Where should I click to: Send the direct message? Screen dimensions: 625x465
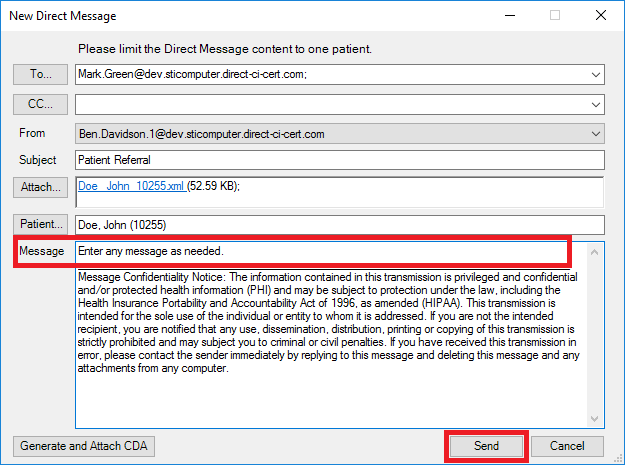pos(486,446)
